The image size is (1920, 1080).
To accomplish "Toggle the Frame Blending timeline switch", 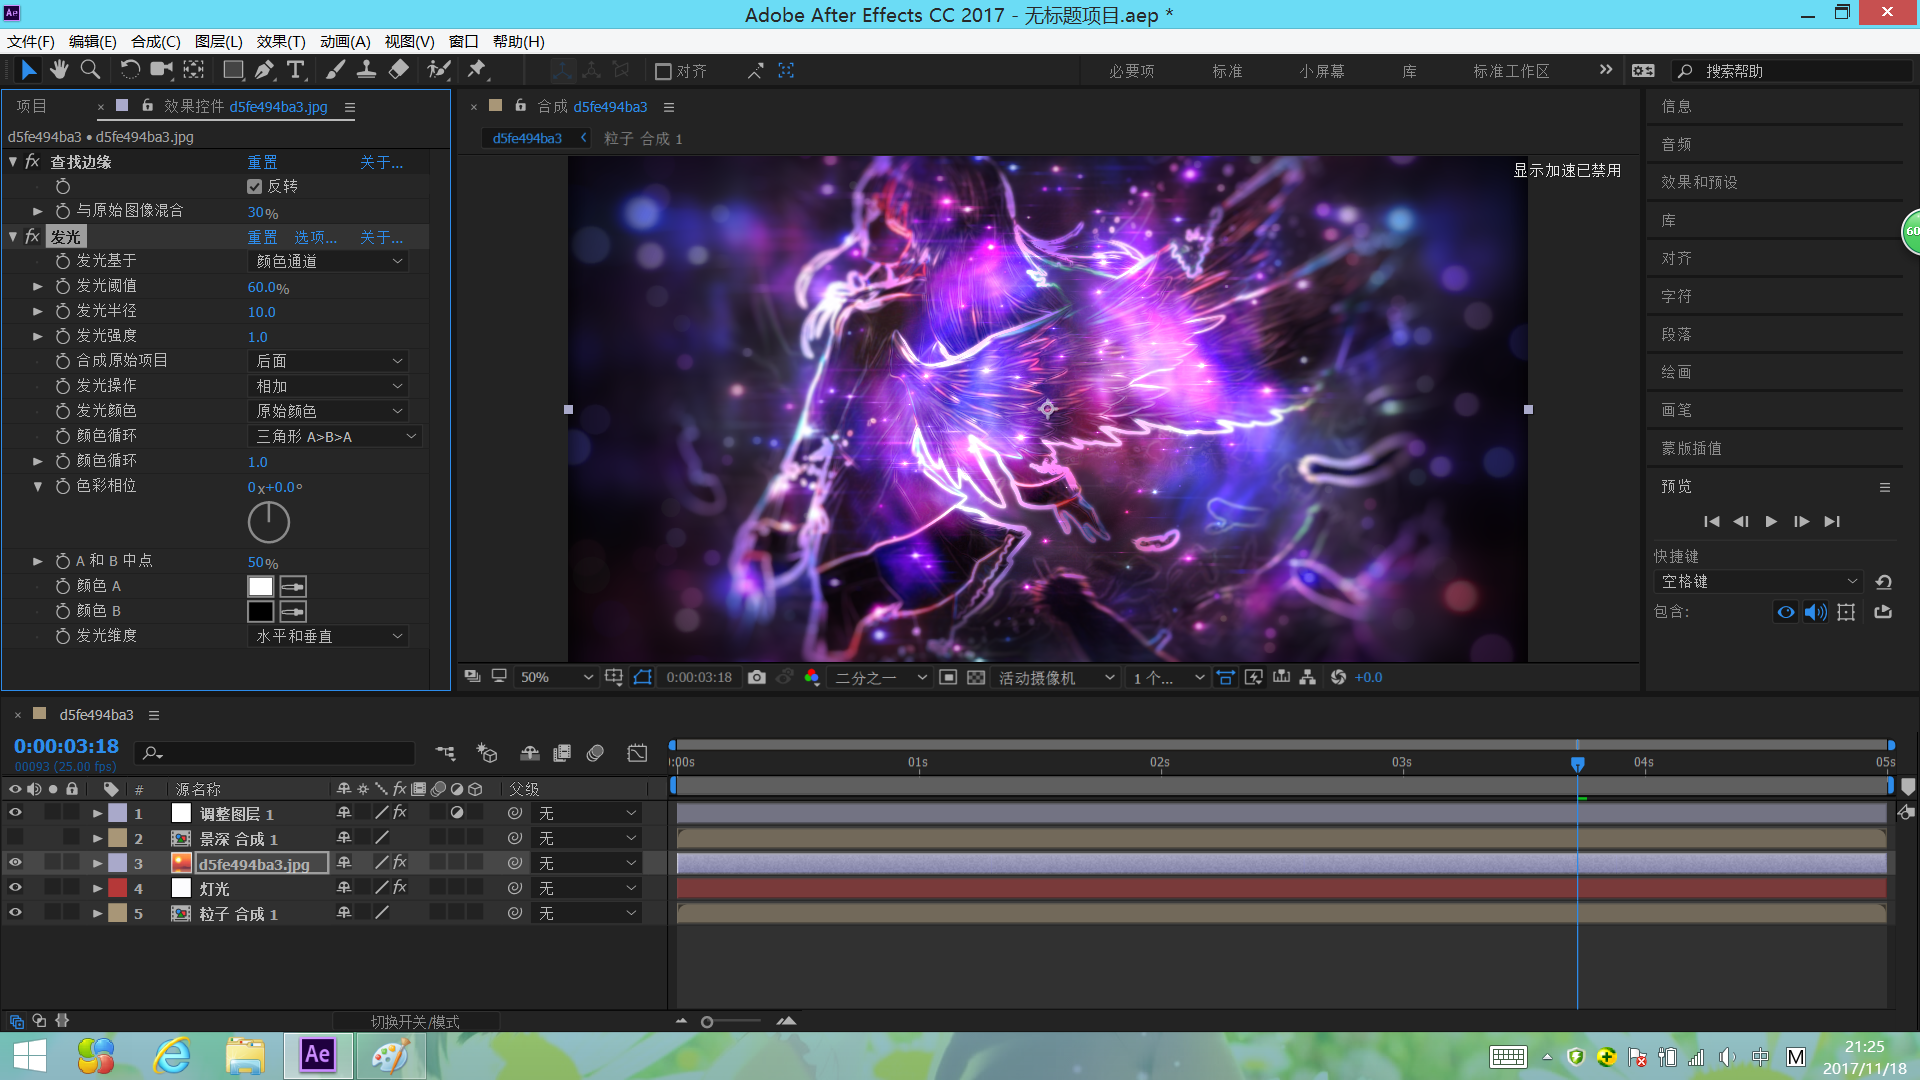I will click(562, 753).
